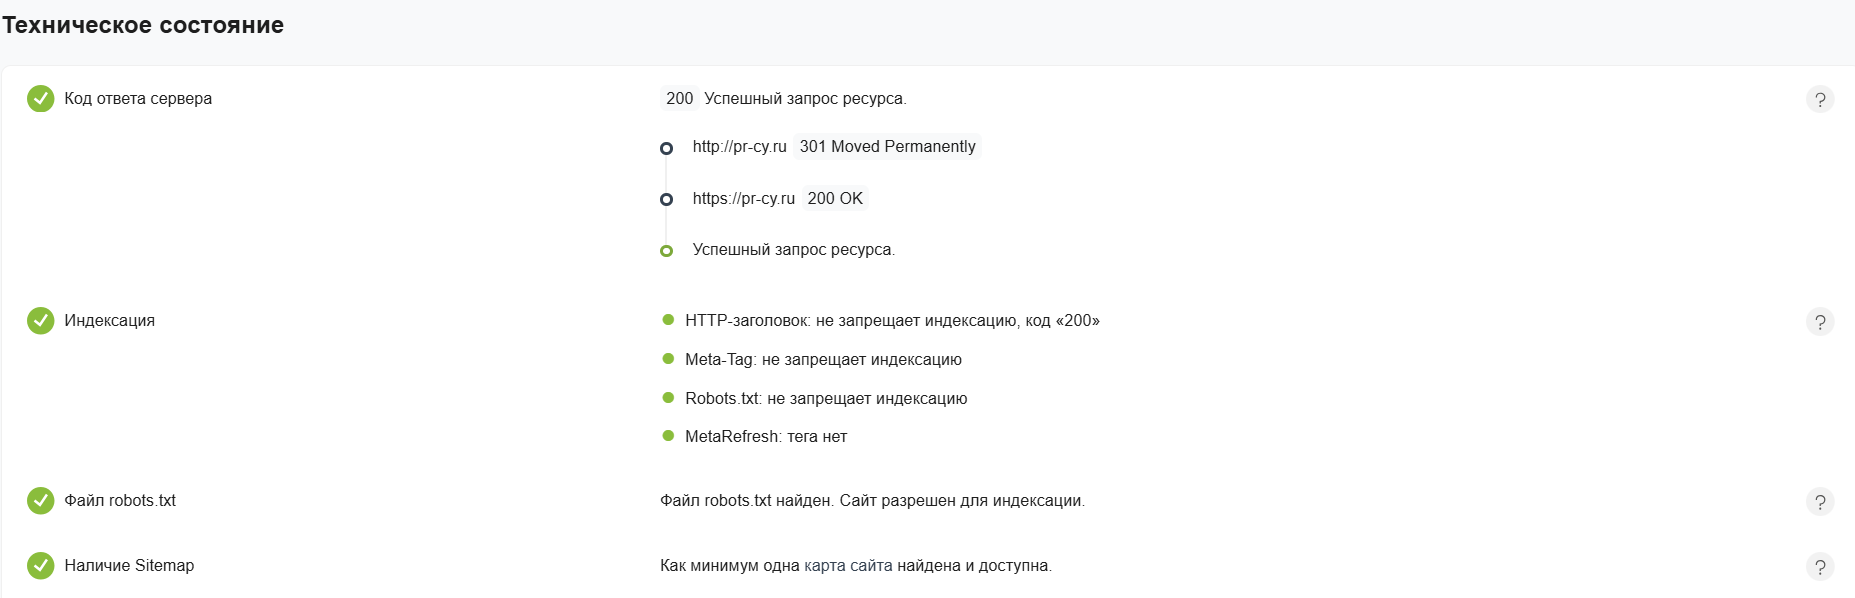Viewport: 1855px width, 598px height.
Task: Click the green checkmark beside Индексация
Action: (x=40, y=321)
